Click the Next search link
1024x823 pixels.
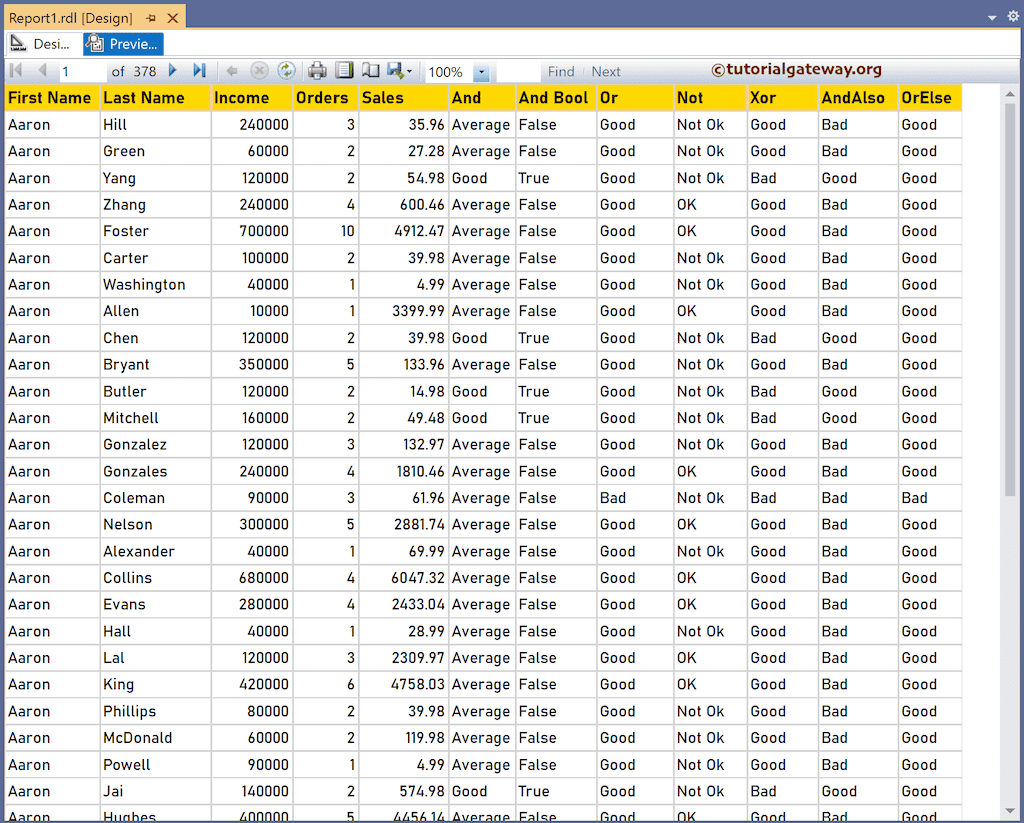(x=605, y=71)
